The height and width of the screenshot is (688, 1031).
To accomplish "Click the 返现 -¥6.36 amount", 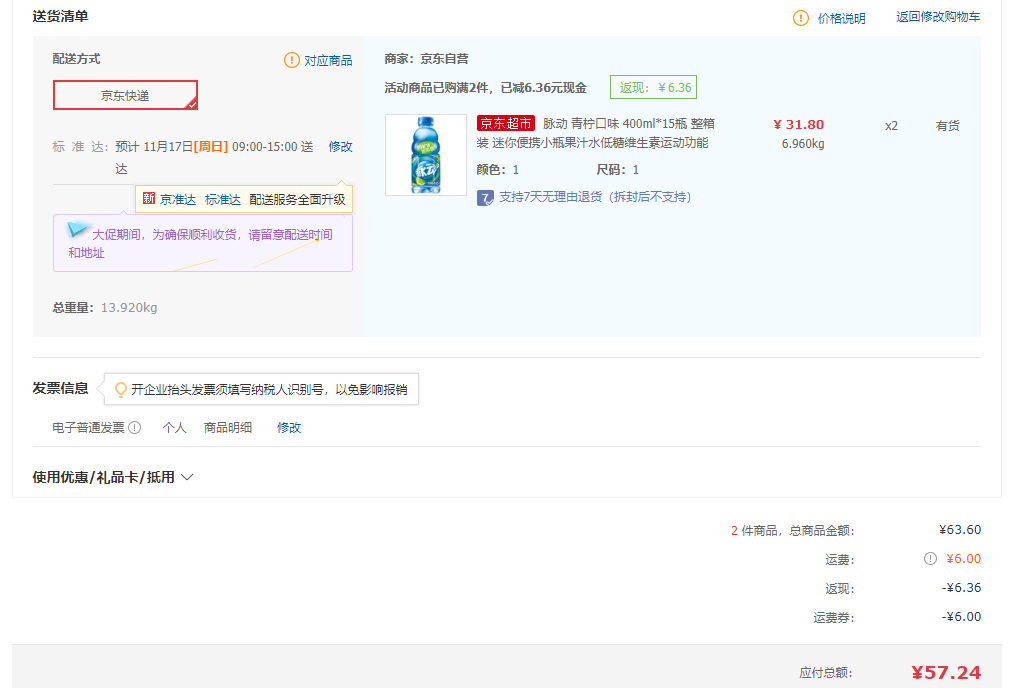I will click(x=961, y=587).
